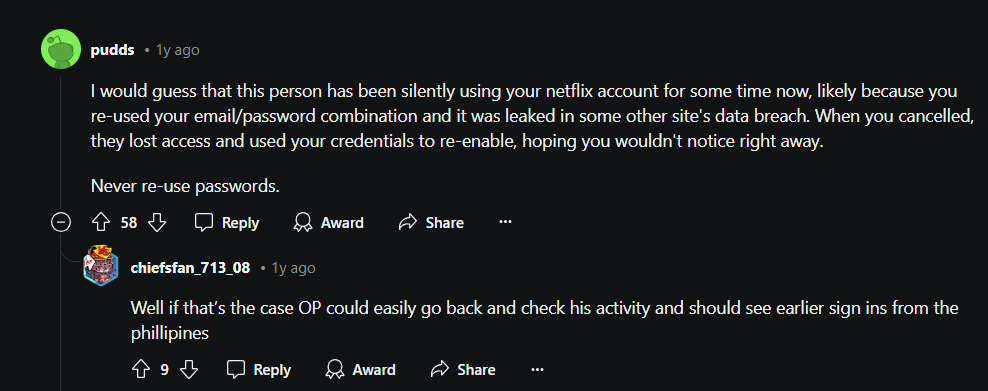
Task: Upvote the comment by pudds
Action: pos(101,222)
